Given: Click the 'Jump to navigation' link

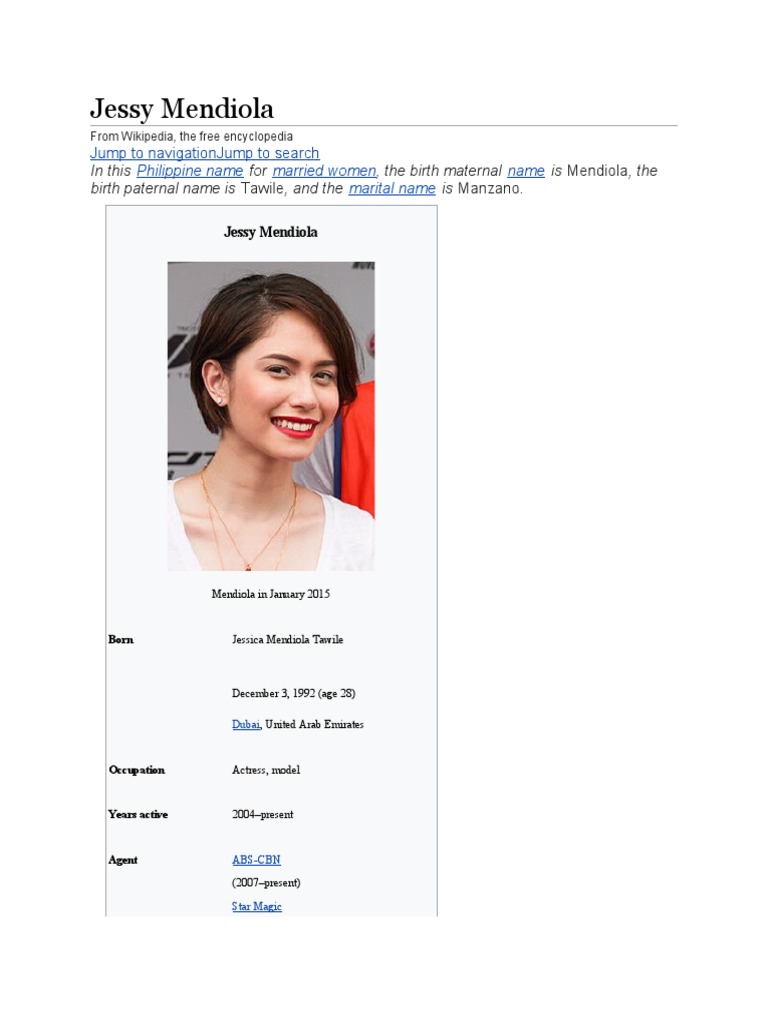Looking at the screenshot, I should (153, 153).
